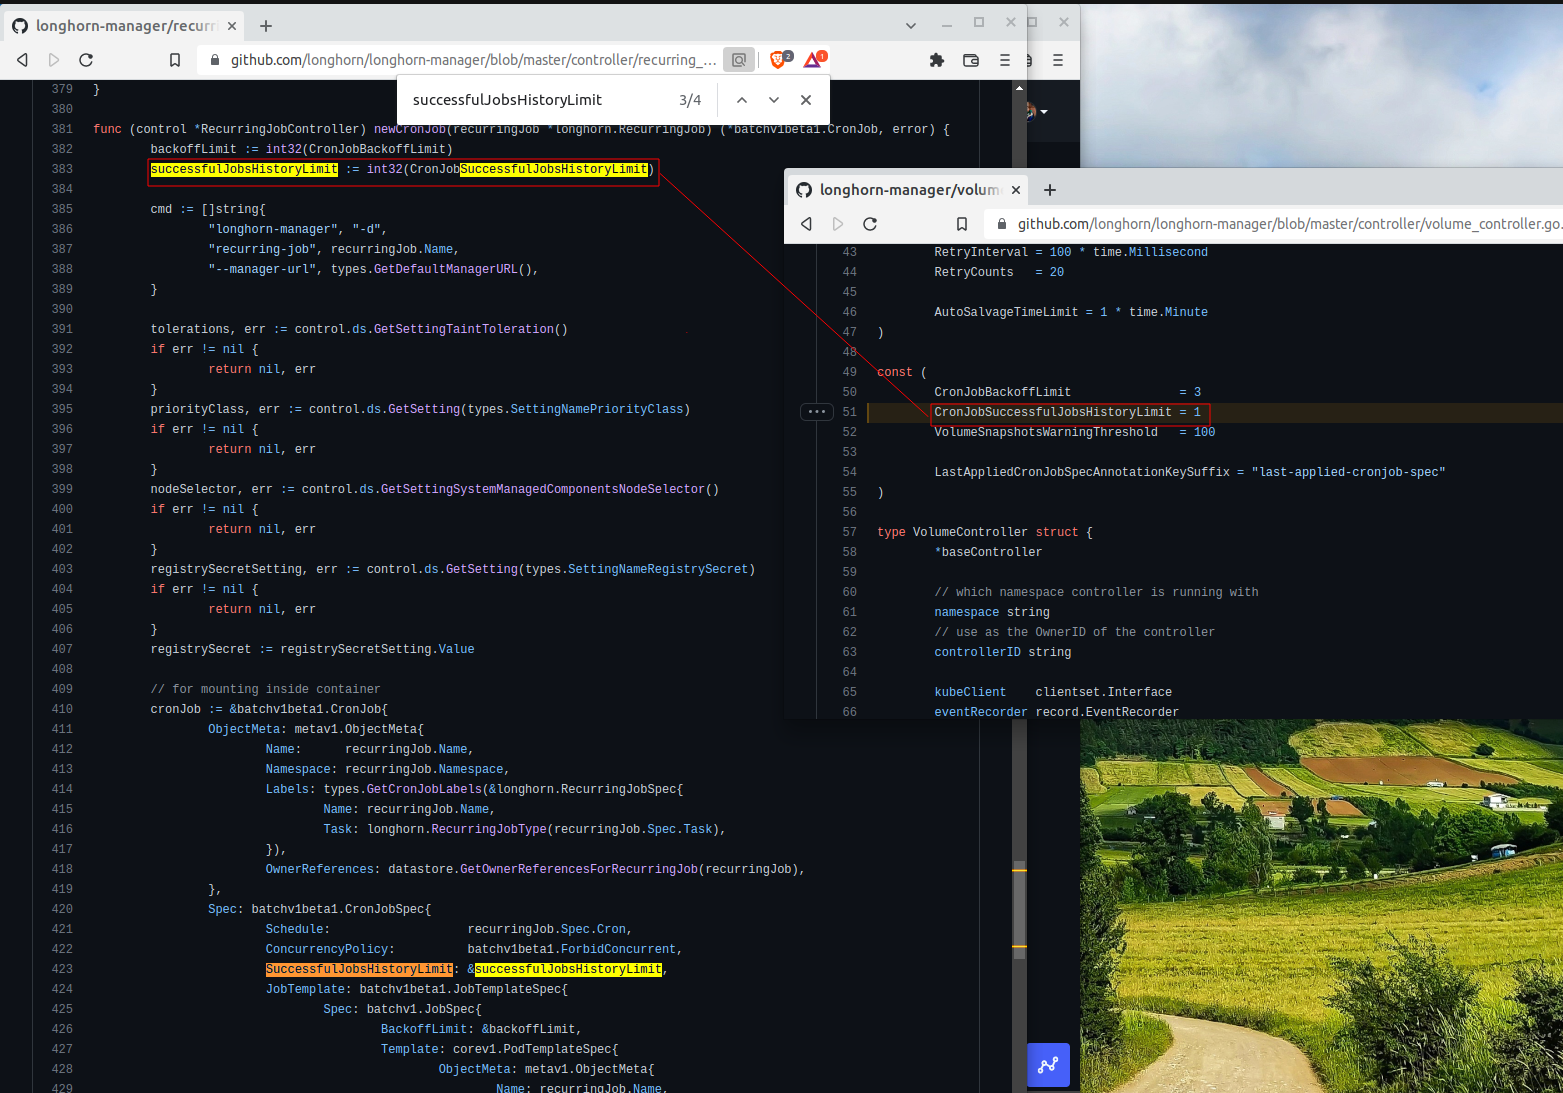
Task: Click scrollbar up arrow in recurring job page
Action: (1019, 88)
